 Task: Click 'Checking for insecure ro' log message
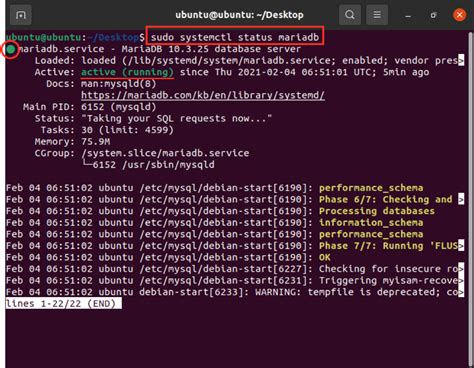point(388,269)
